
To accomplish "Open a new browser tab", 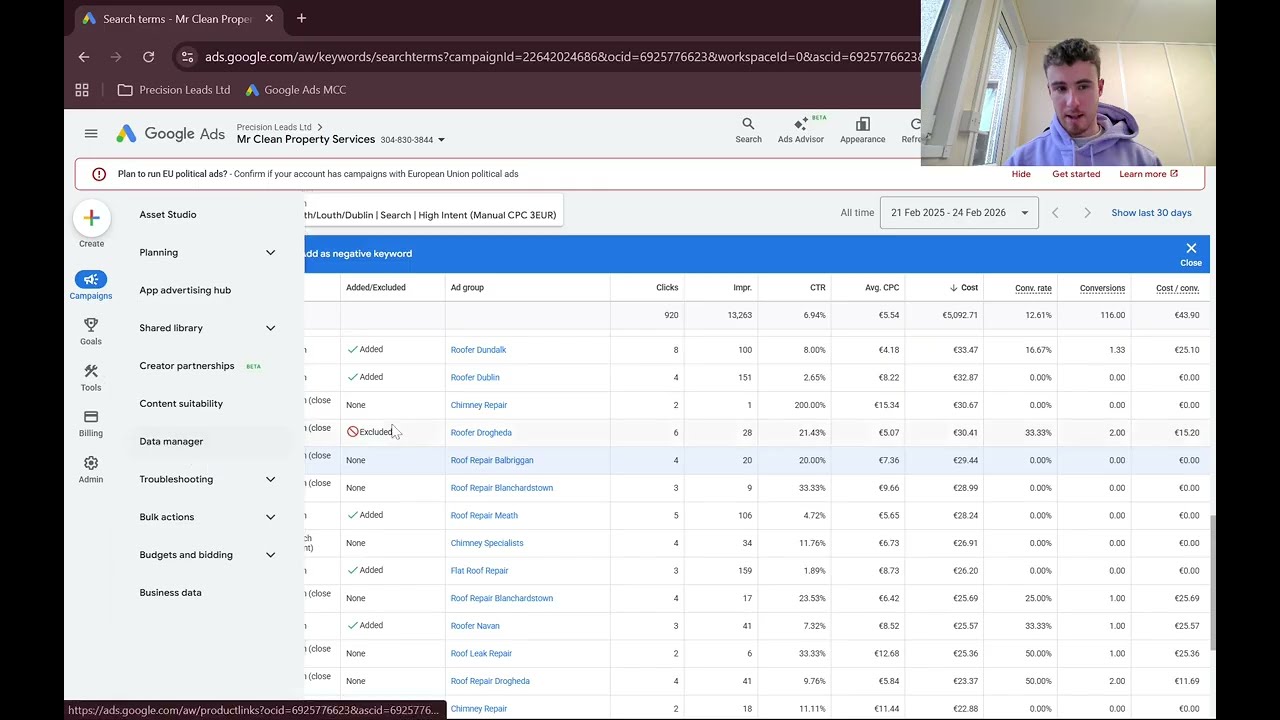I will click(x=301, y=18).
